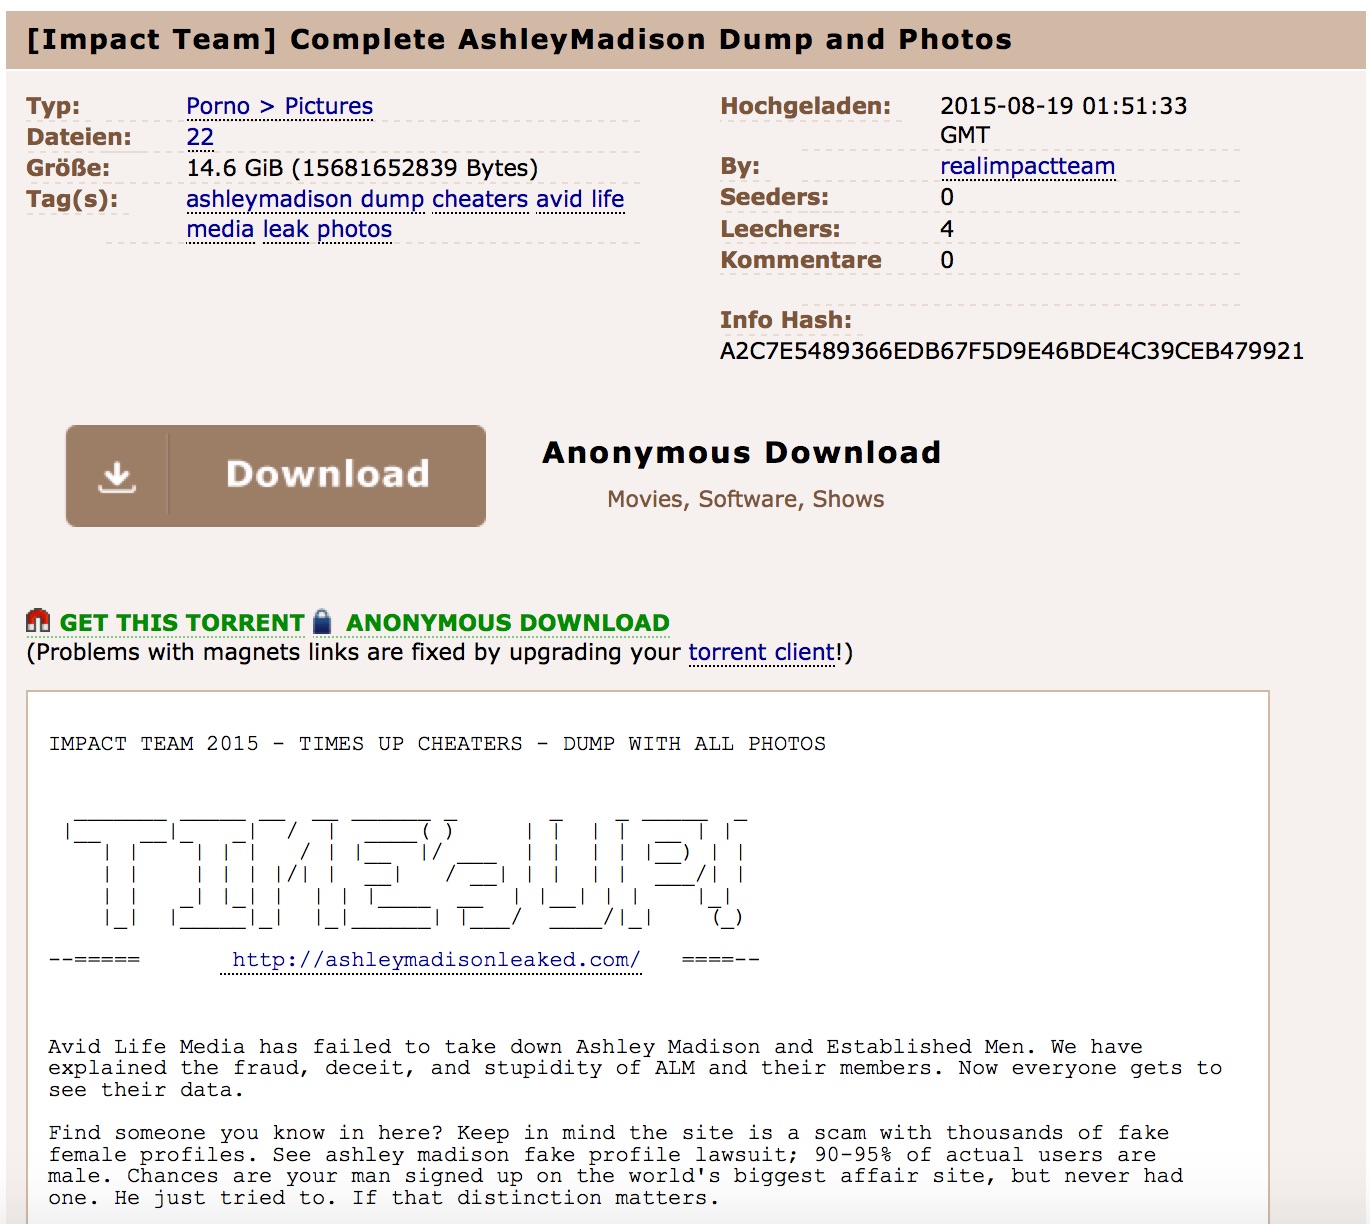Click the Anonymous Download heading
This screenshot has height=1224, width=1370.
tap(742, 453)
